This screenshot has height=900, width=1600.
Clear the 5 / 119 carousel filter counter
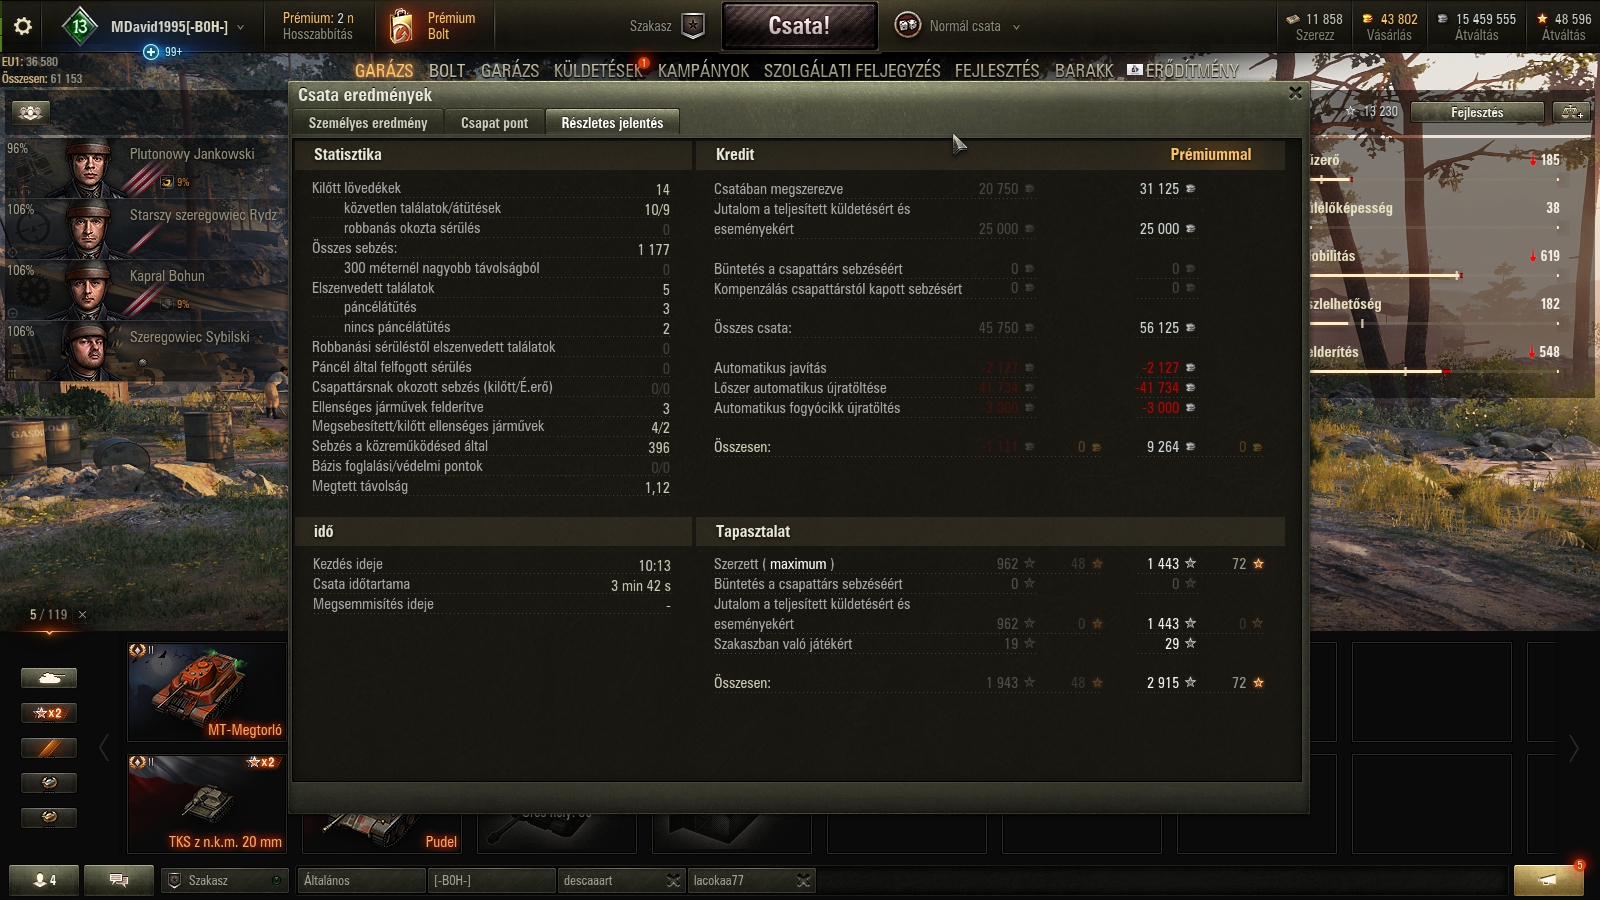pyautogui.click(x=82, y=615)
